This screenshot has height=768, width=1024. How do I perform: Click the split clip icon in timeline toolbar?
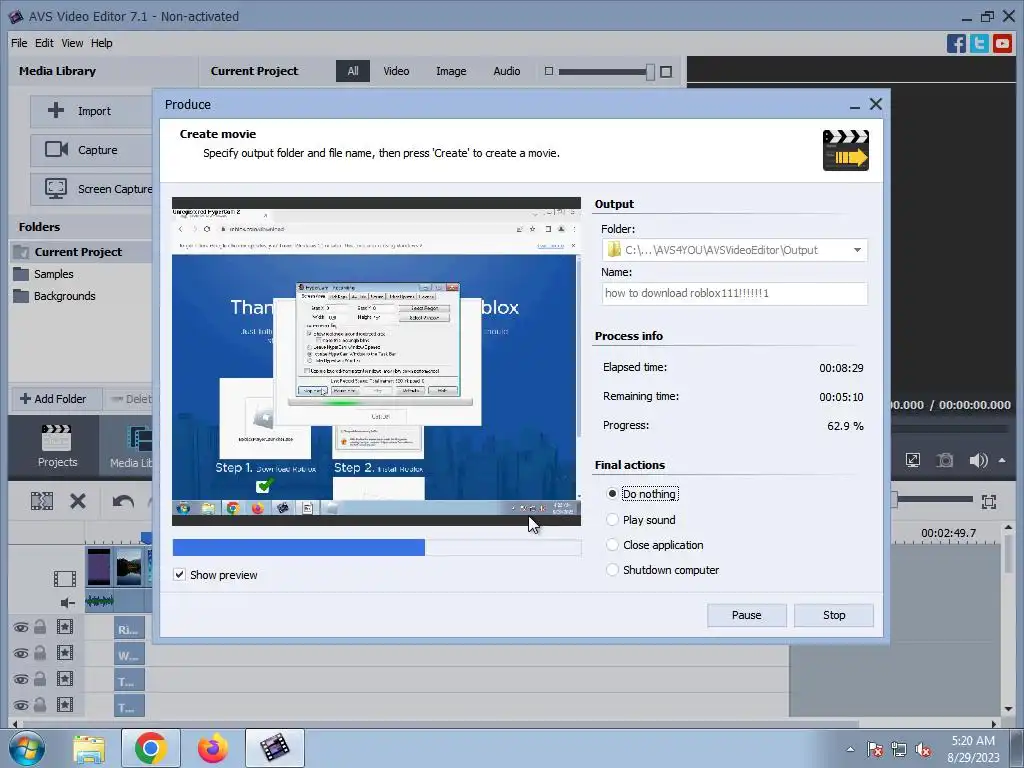point(42,501)
